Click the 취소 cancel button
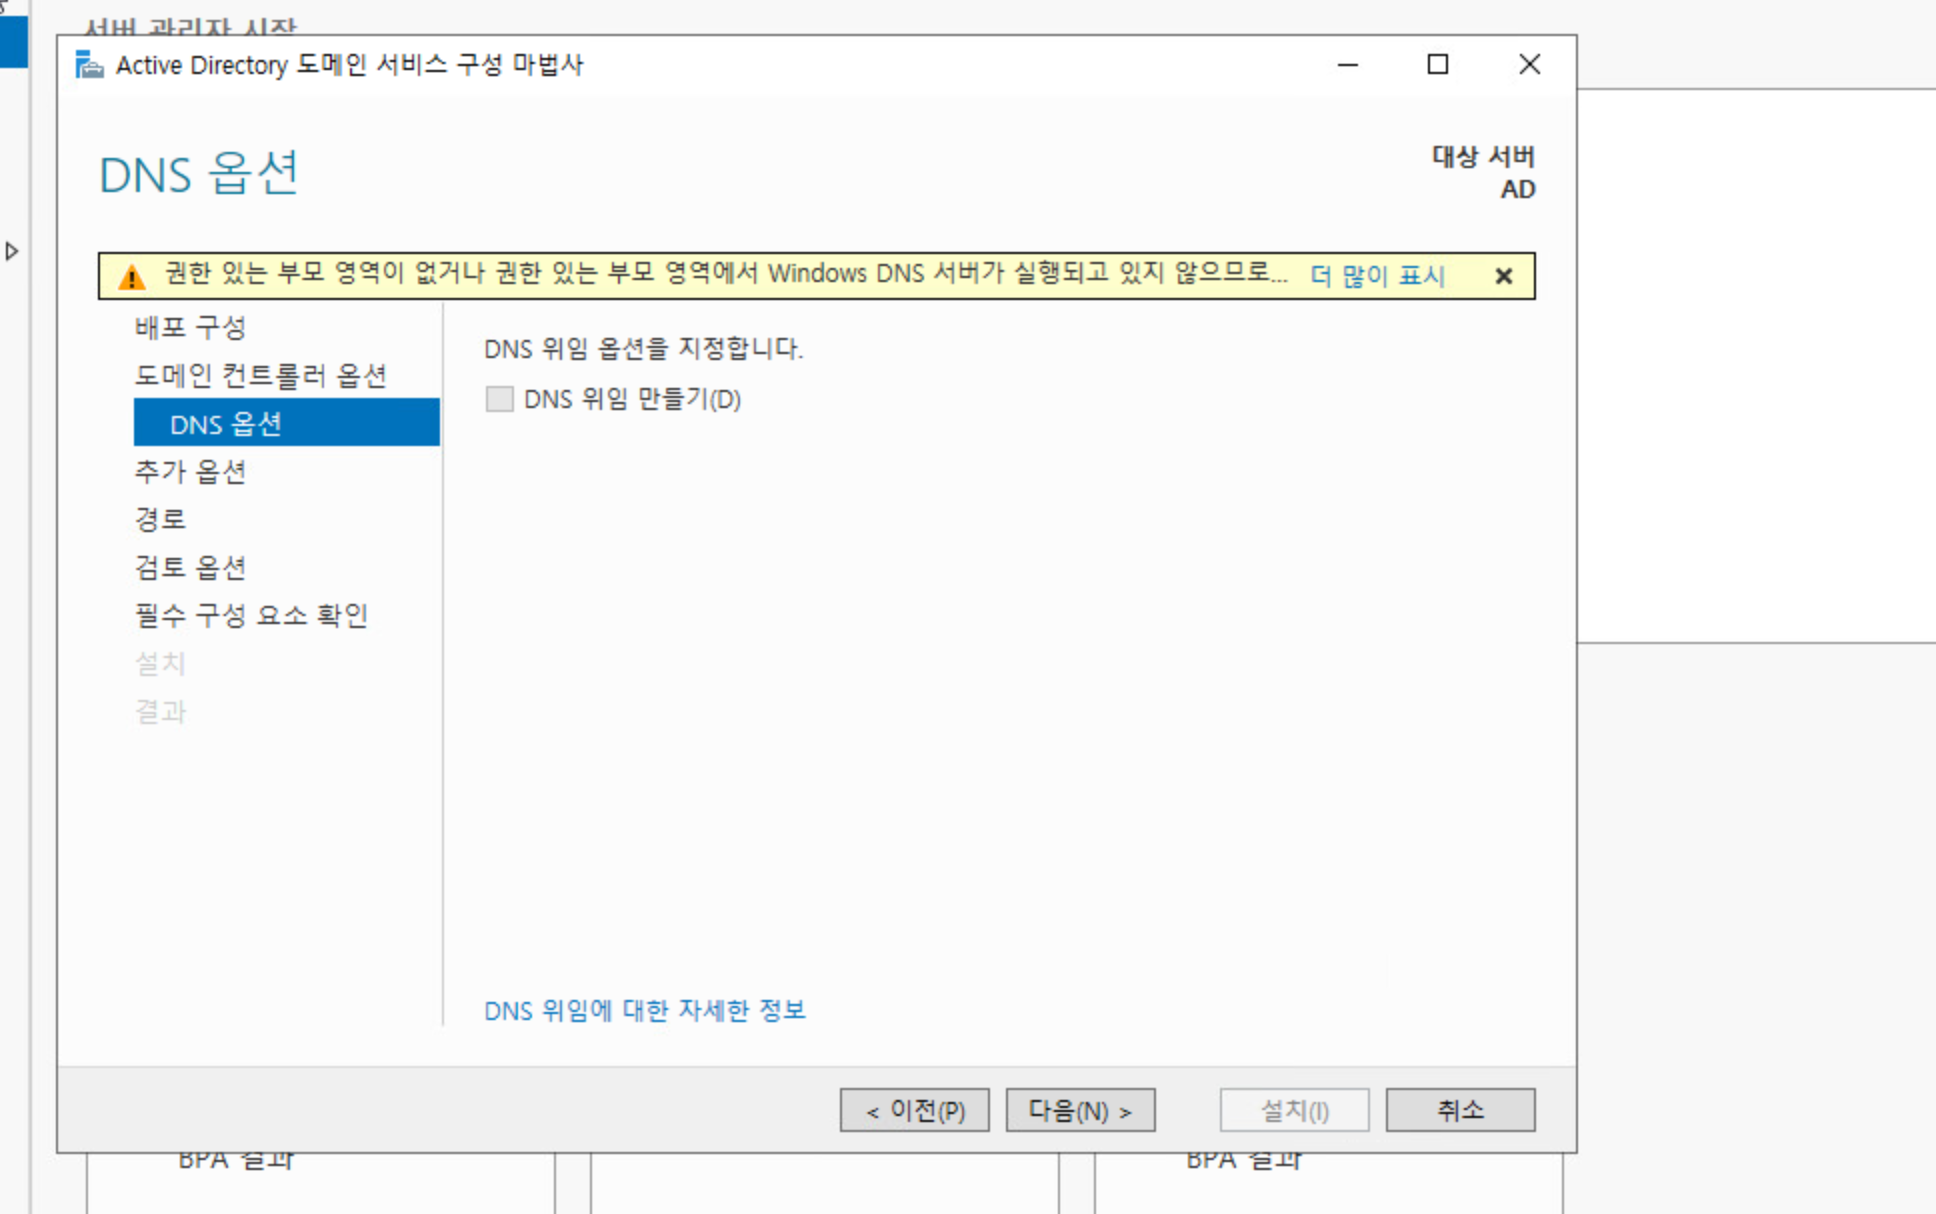 click(1459, 1110)
